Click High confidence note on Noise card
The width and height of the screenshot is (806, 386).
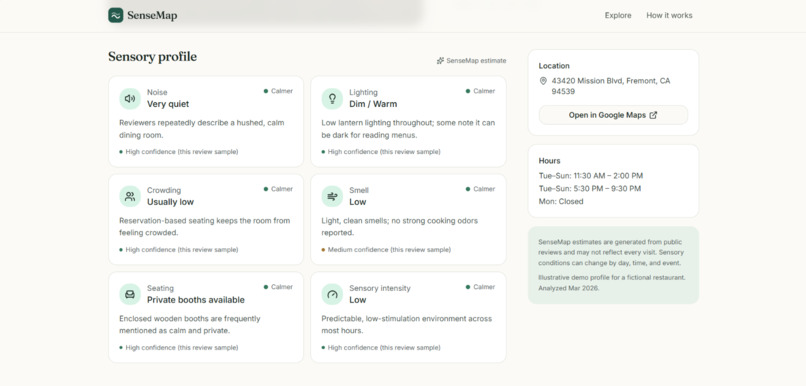[179, 152]
